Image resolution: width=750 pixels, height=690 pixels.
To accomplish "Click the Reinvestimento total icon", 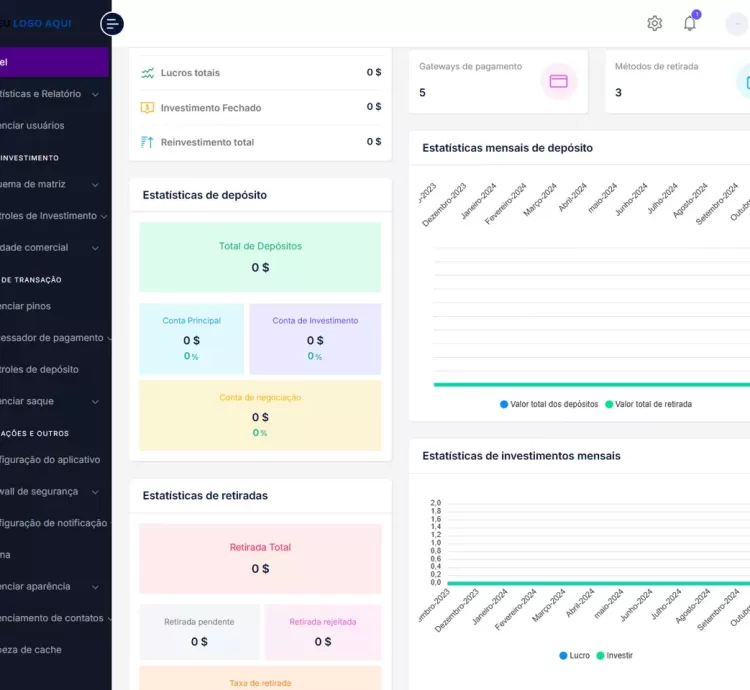I will click(x=148, y=142).
